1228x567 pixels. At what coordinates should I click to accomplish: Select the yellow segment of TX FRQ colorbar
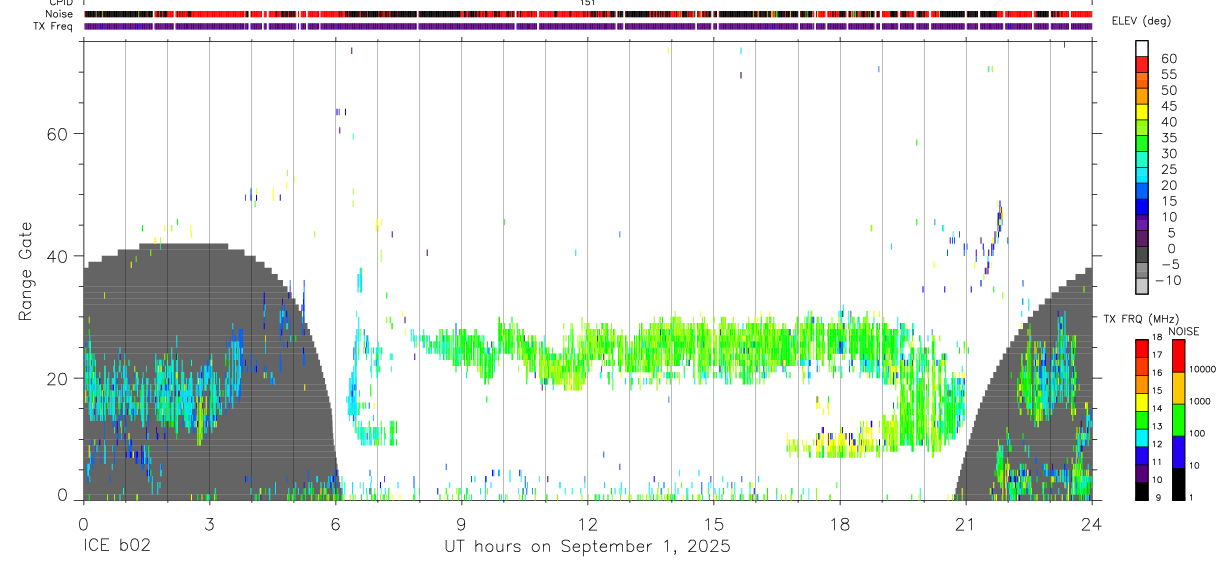(1142, 402)
